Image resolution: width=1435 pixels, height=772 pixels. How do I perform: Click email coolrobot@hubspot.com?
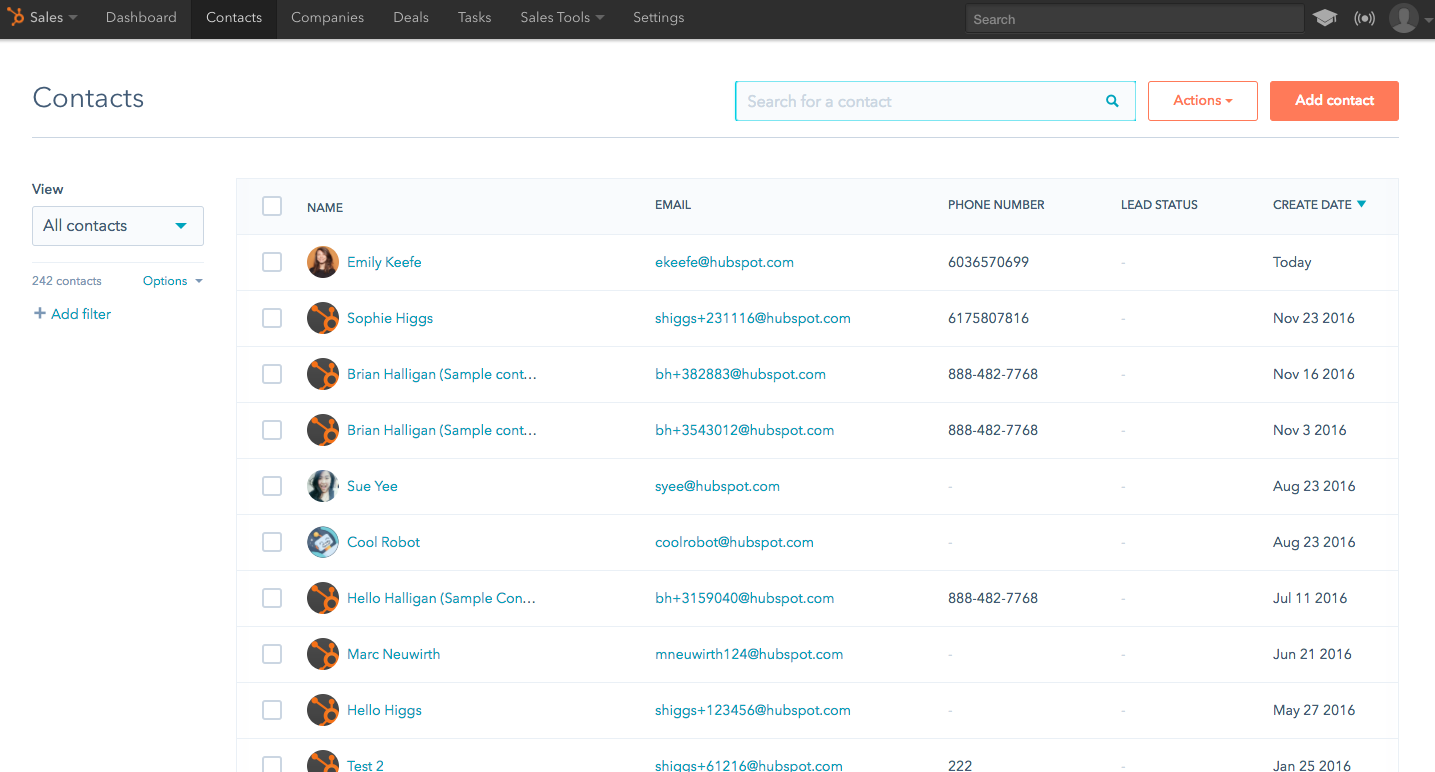(734, 542)
